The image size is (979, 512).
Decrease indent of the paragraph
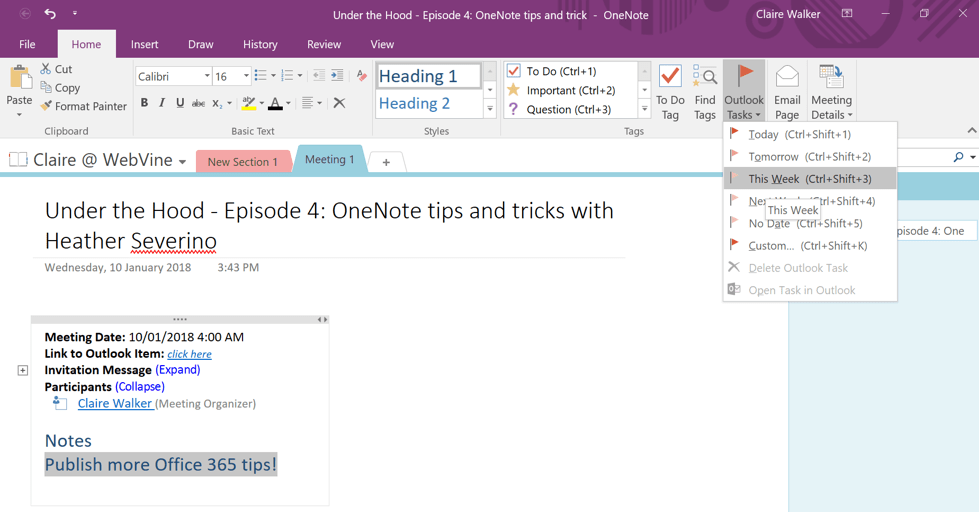(318, 76)
